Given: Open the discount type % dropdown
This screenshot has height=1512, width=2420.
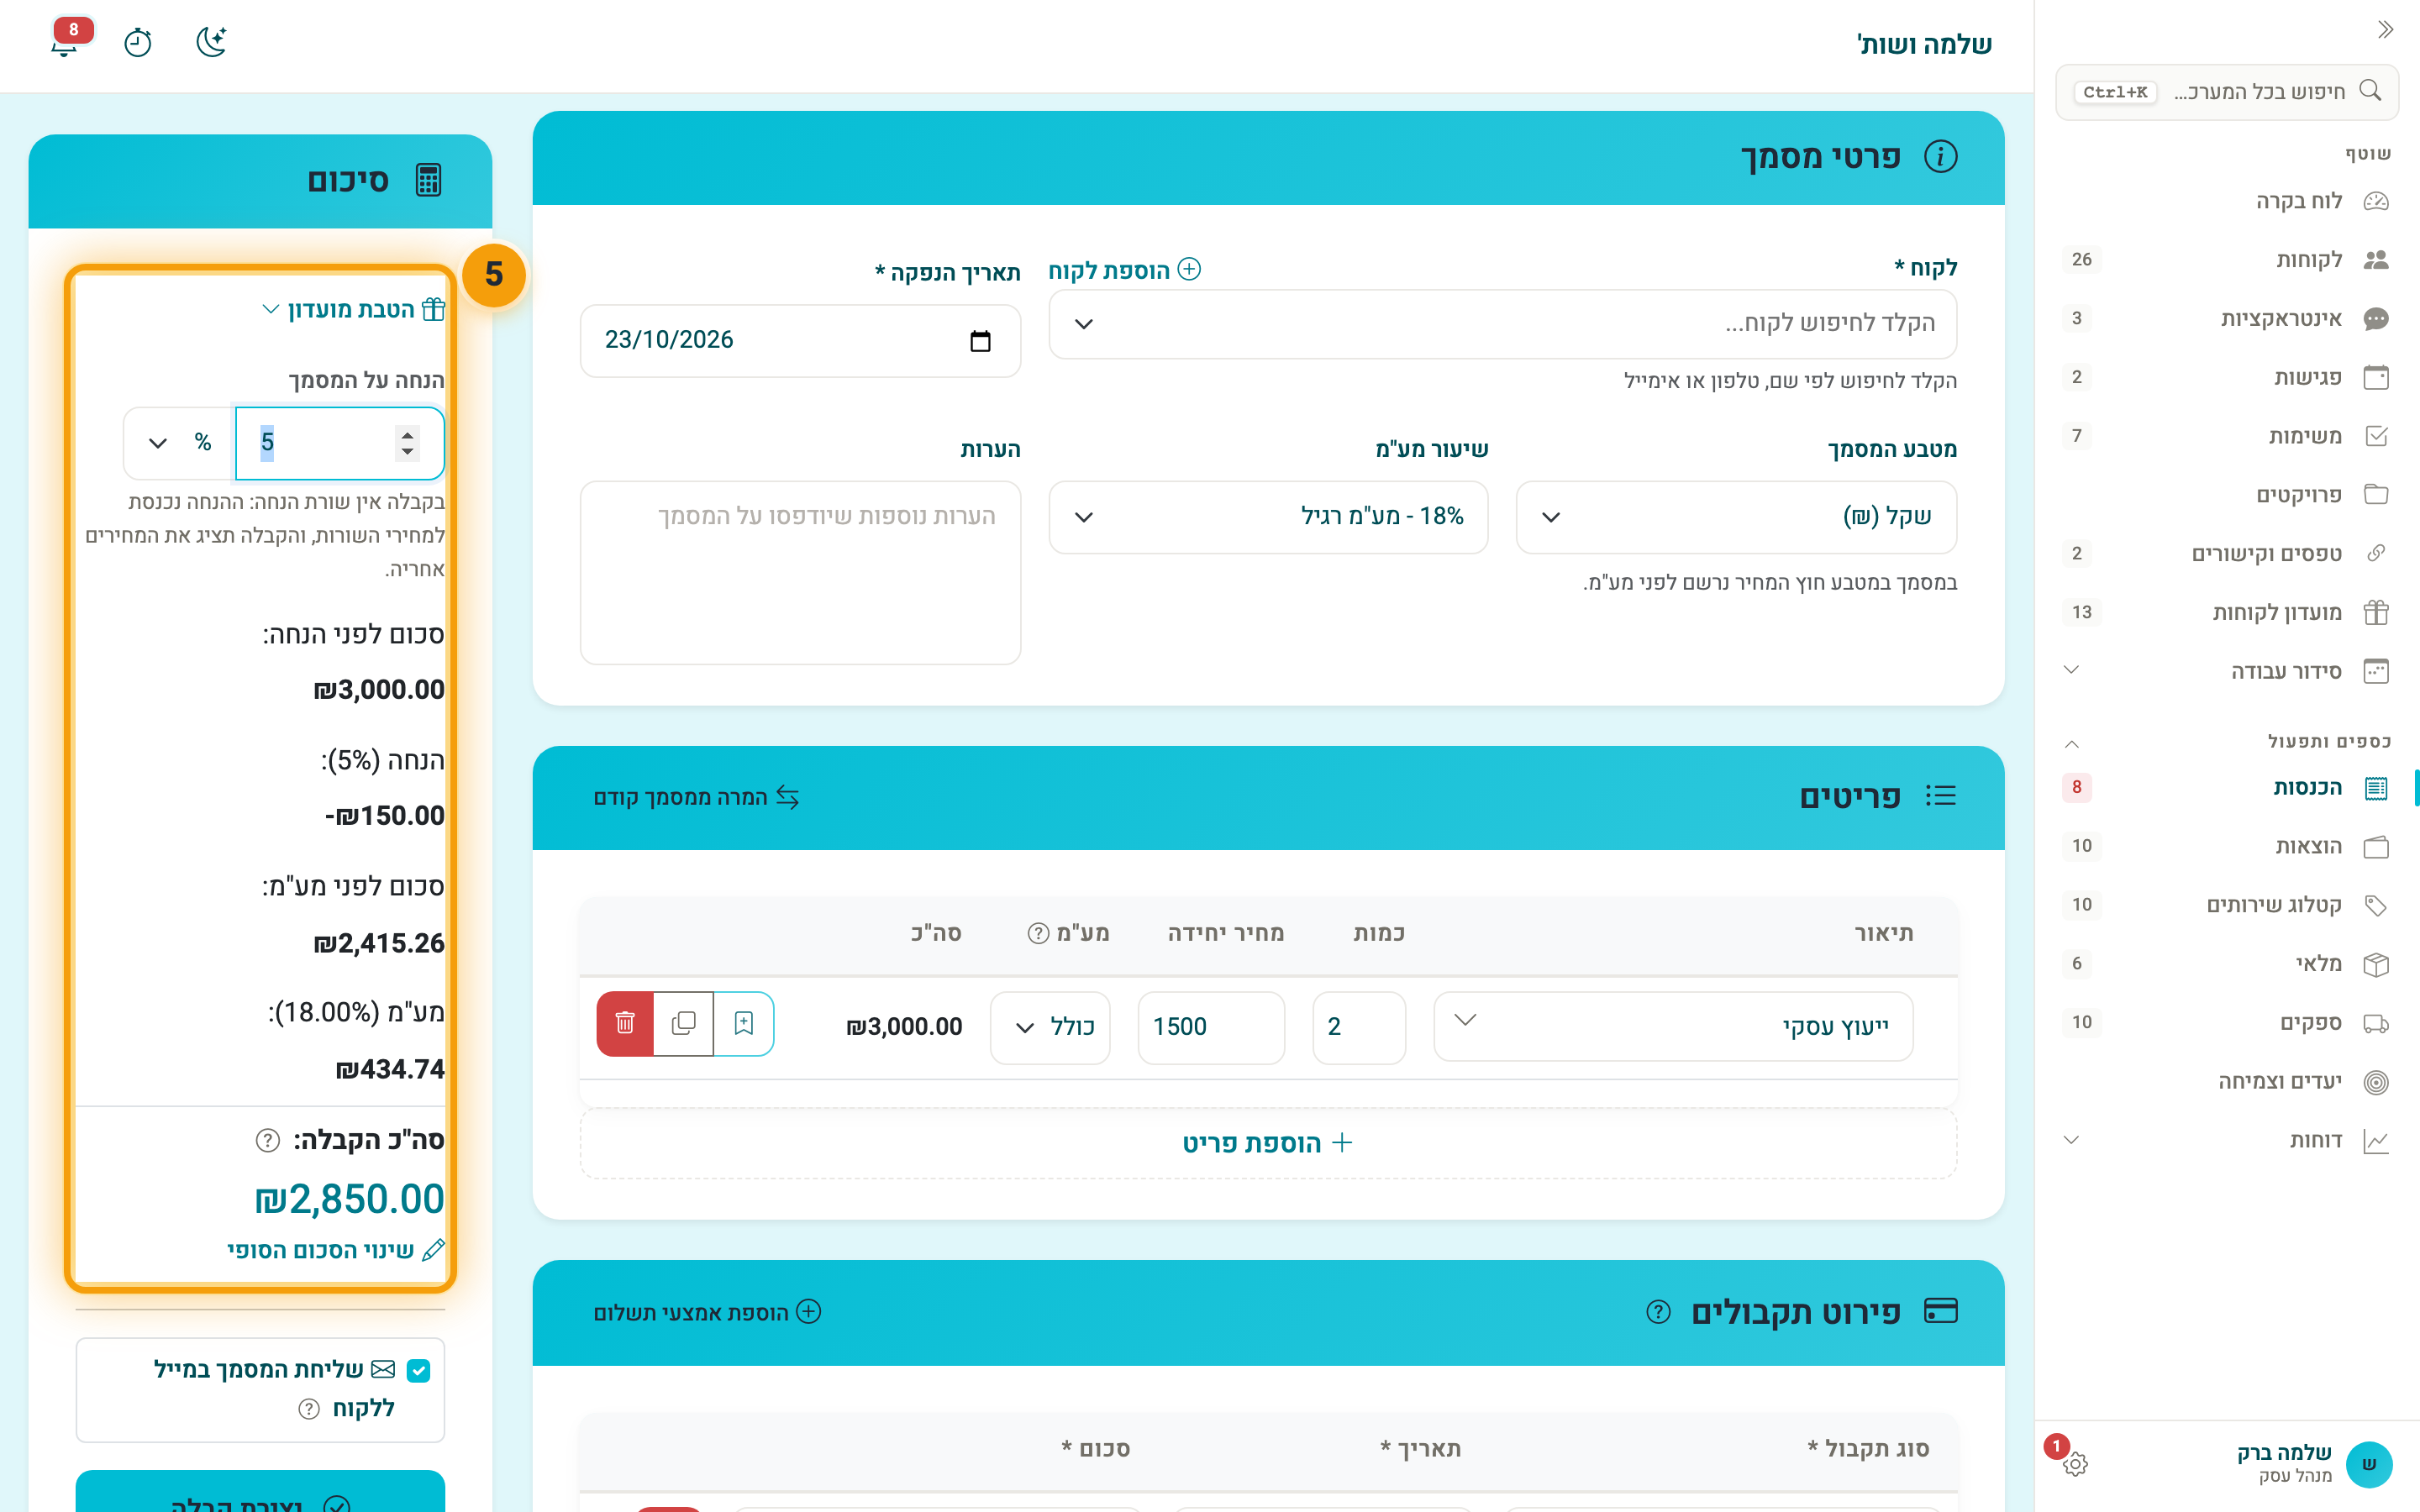Looking at the screenshot, I should (180, 442).
